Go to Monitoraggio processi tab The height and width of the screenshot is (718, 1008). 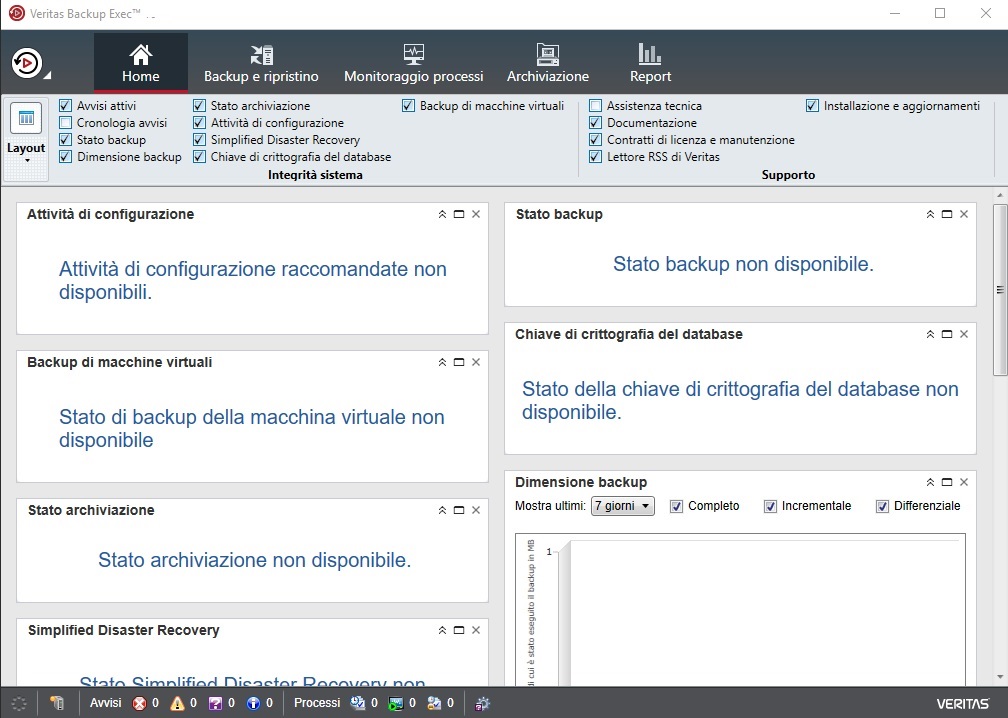[413, 62]
